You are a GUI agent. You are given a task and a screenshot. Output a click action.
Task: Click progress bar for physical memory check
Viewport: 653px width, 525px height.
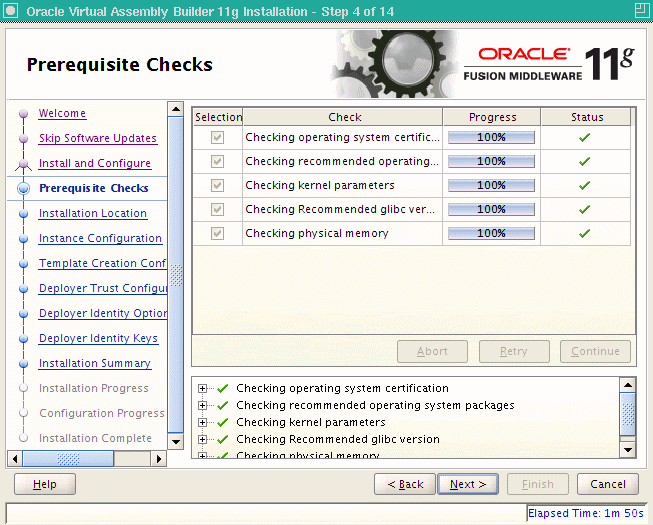[x=491, y=233]
